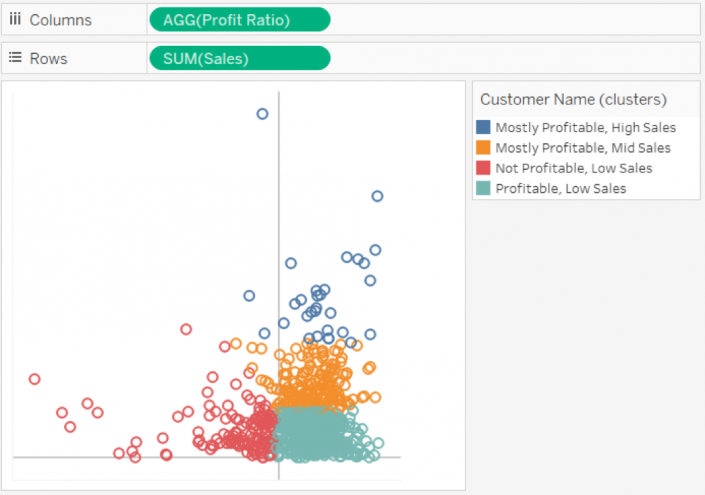
Task: Click the teal Profitable, Low Sales swatch
Action: [x=483, y=188]
